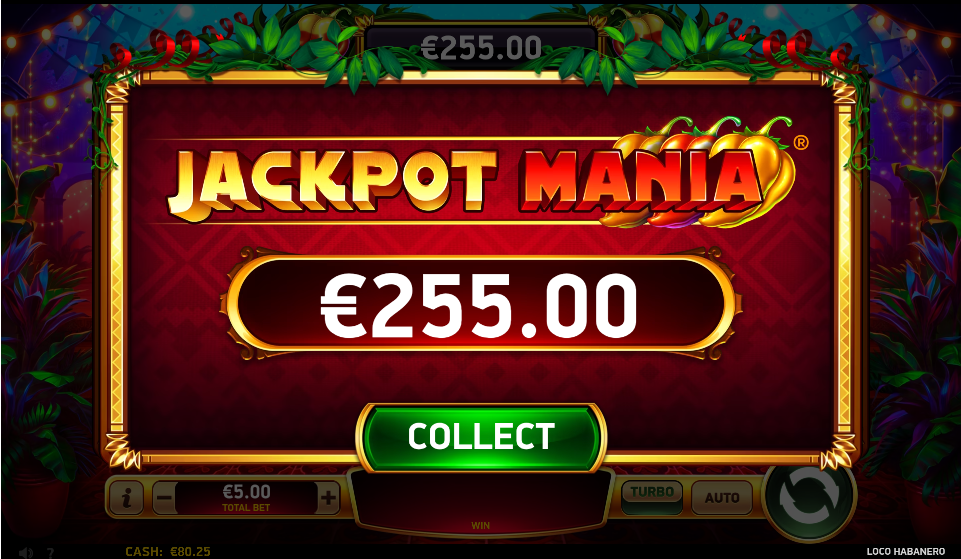Click the top €255.00 banner amount

coord(481,48)
